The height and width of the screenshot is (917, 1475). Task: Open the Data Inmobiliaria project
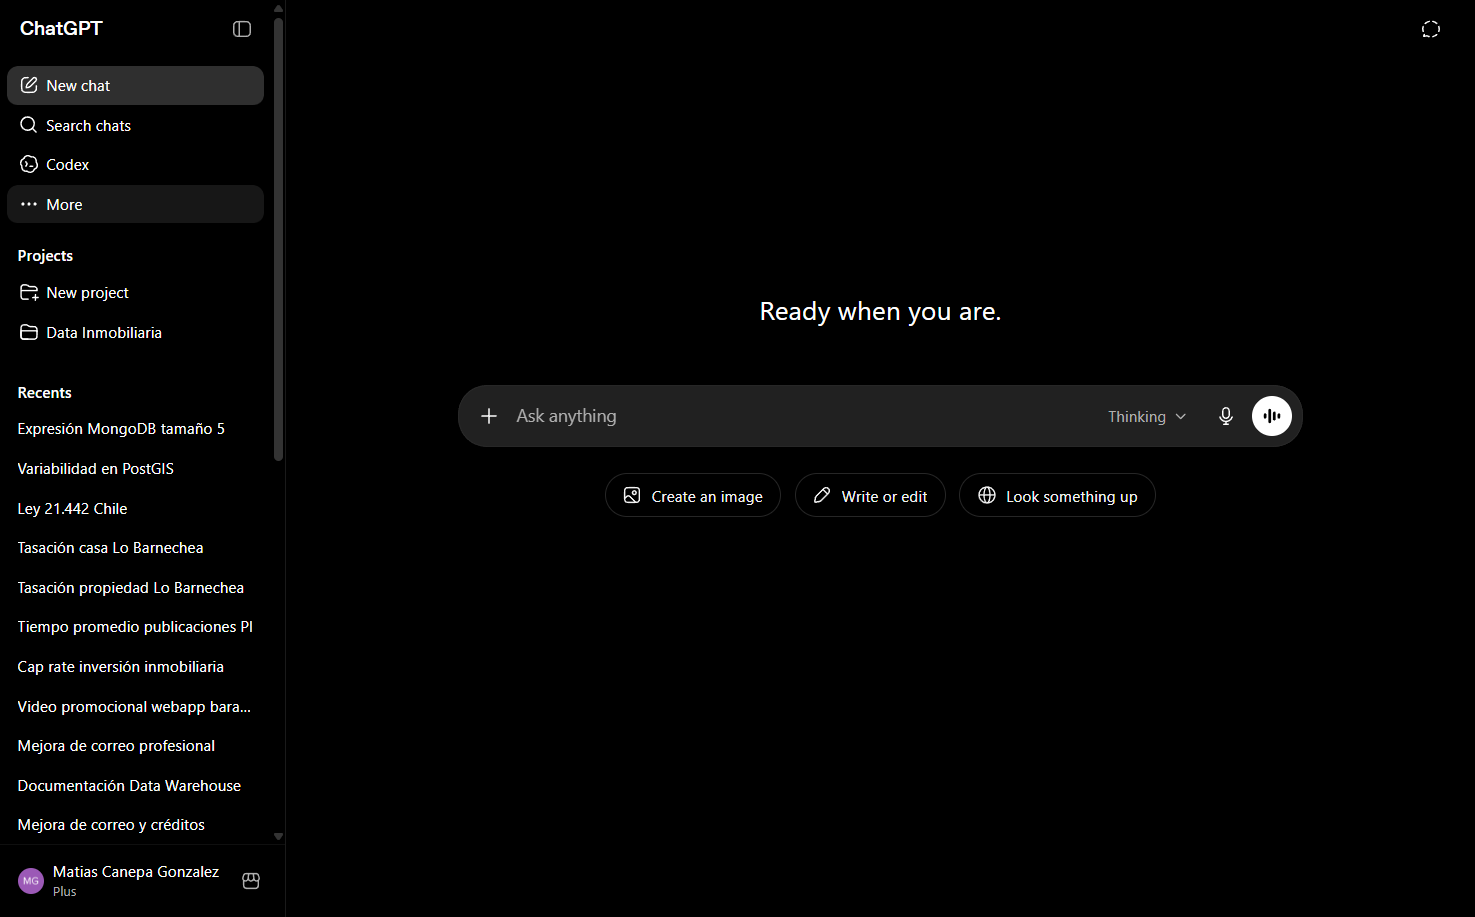(x=135, y=333)
